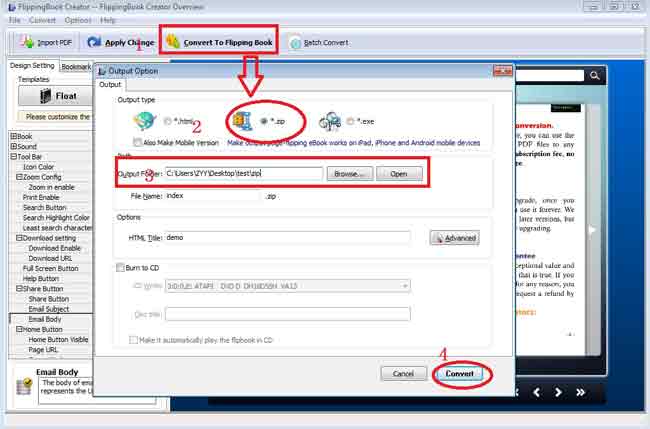Enable Also Make Mobile Version checkbox
This screenshot has width=650, height=429.
pos(137,142)
